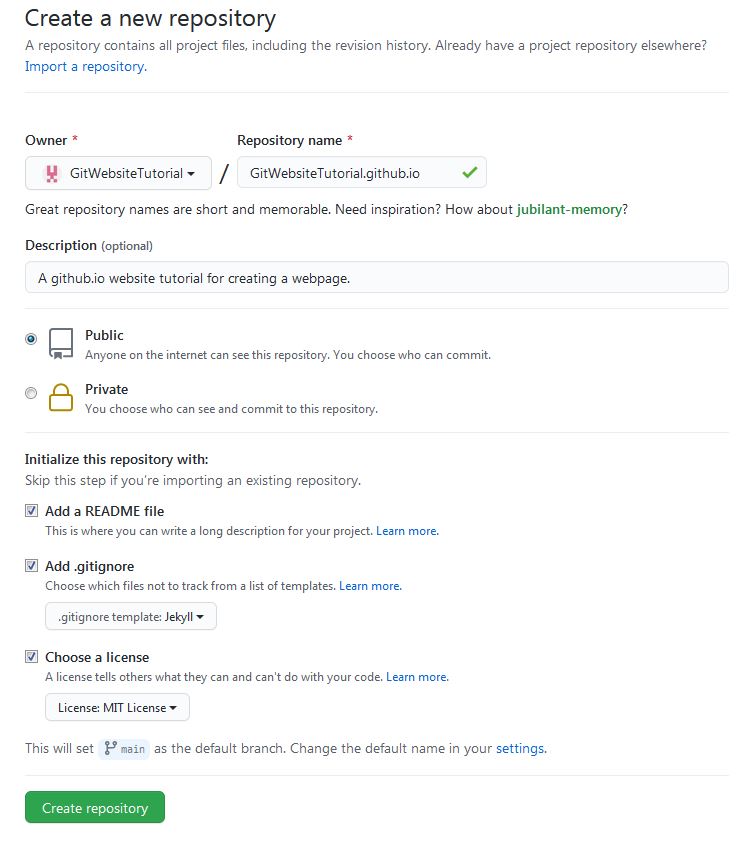Open the .gitignore template Jekyll dropdown

tap(130, 616)
